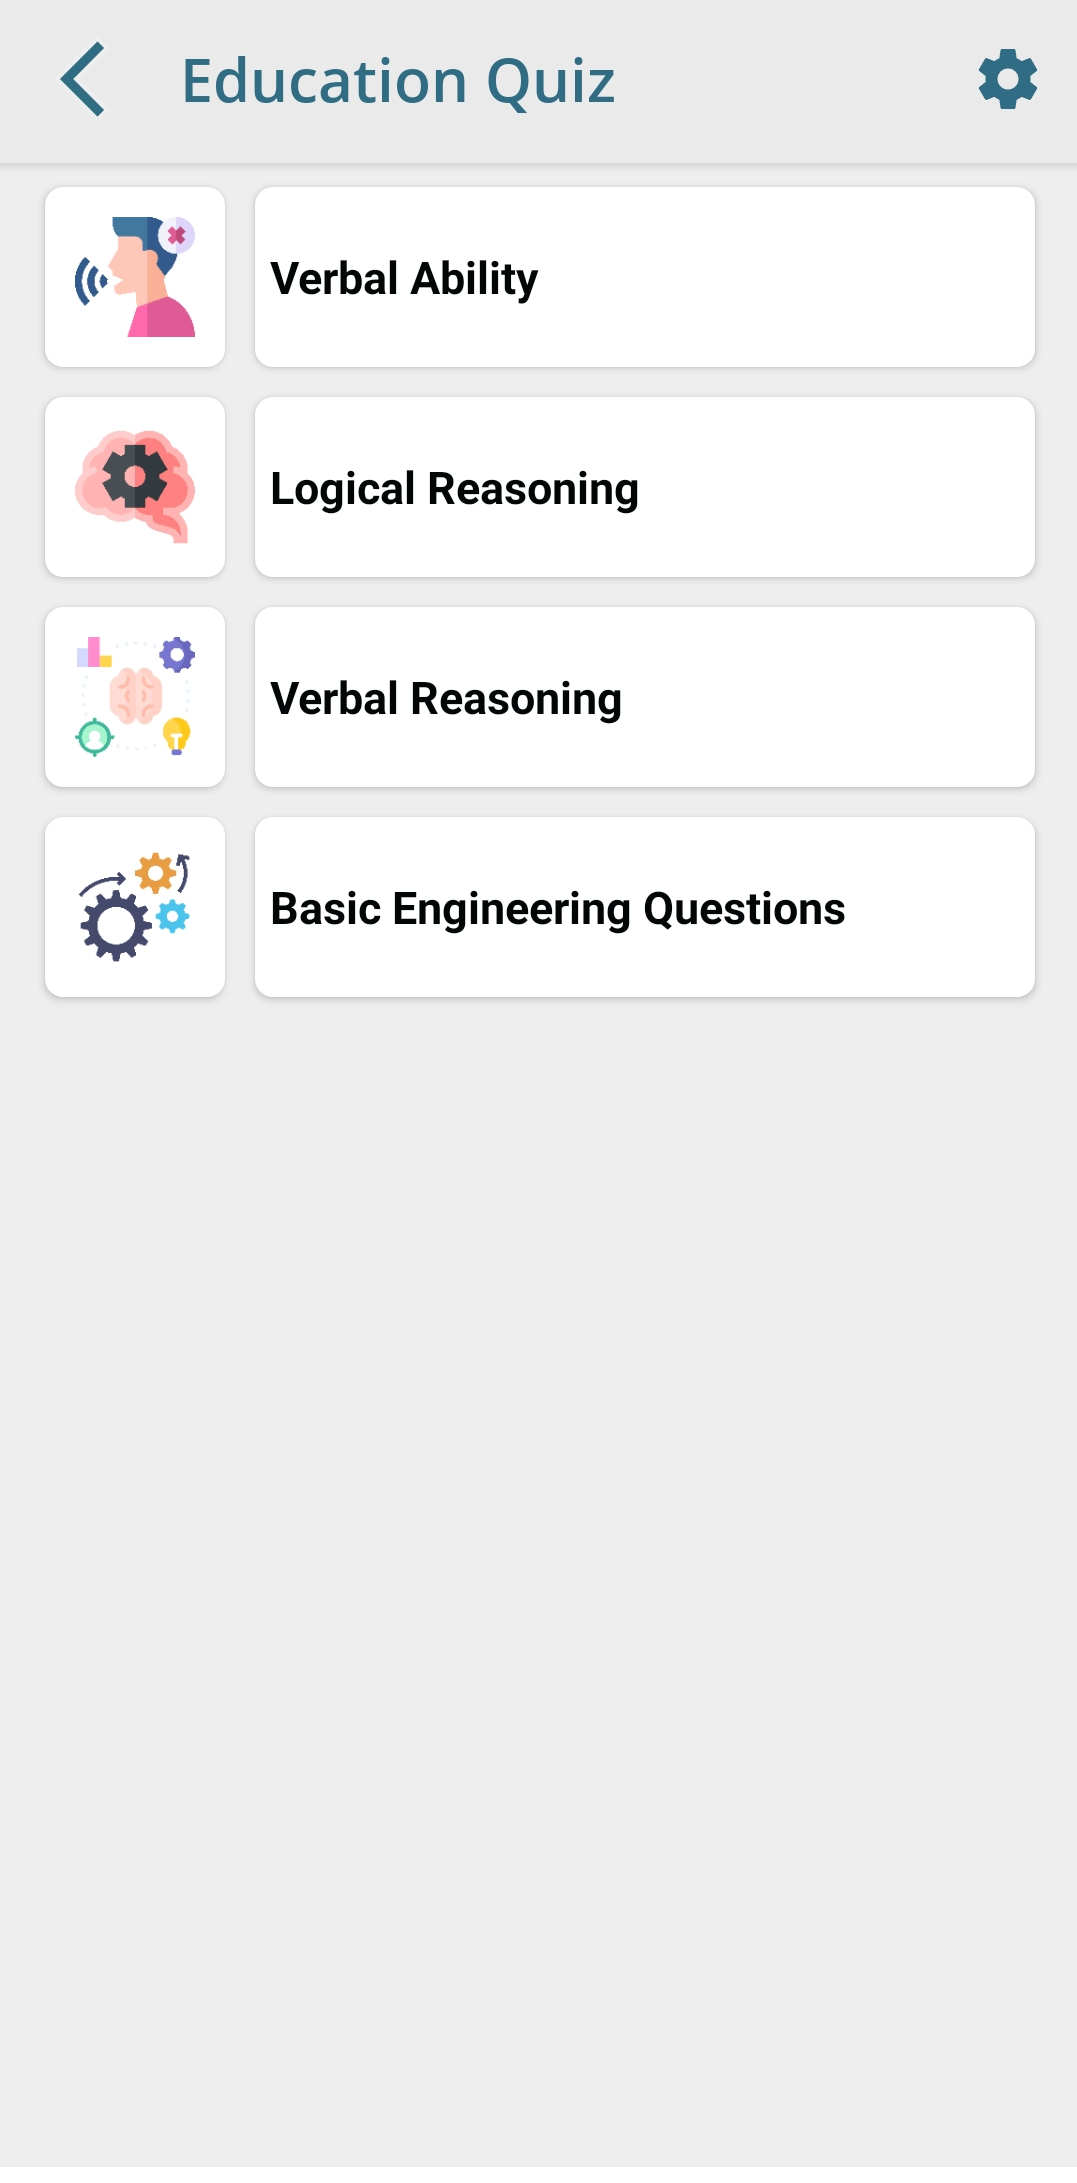
Task: Go back using the left arrow
Action: 83,79
